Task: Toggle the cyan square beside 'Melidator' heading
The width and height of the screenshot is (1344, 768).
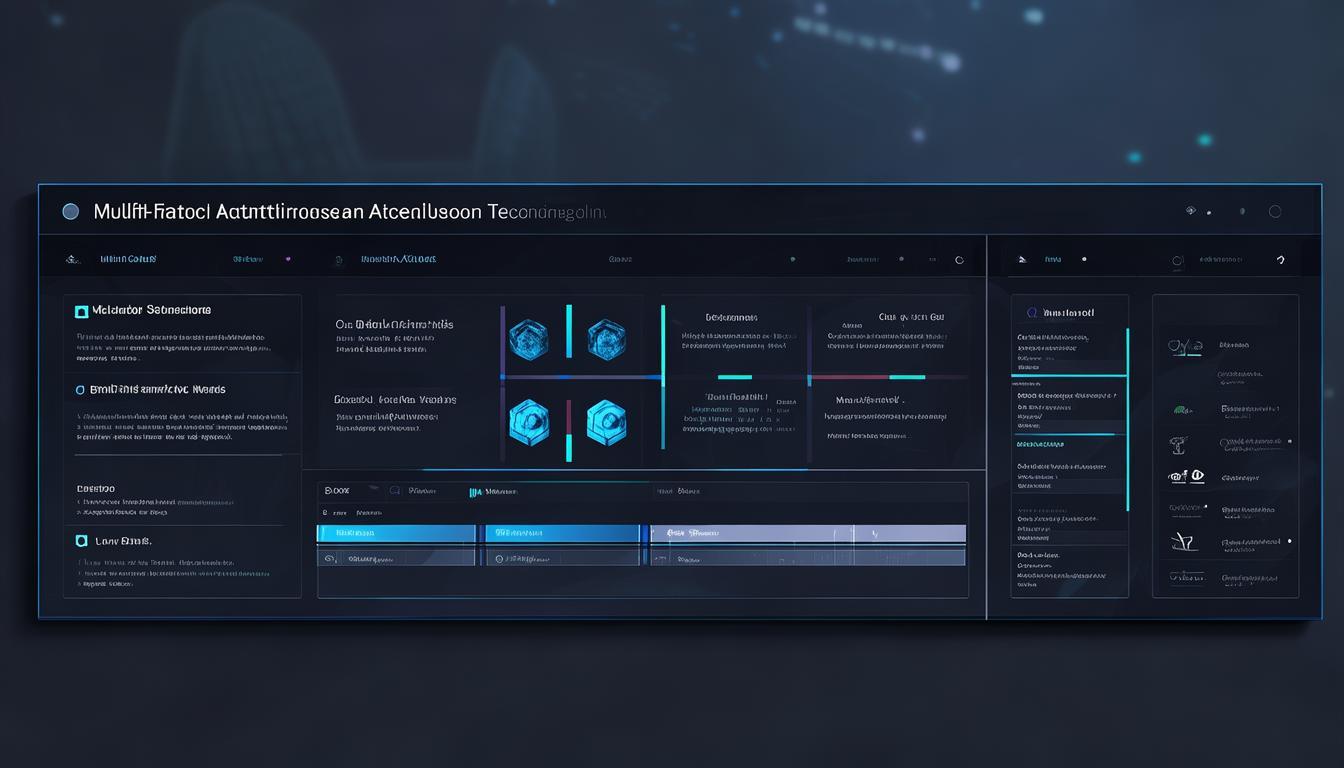Action: click(82, 311)
